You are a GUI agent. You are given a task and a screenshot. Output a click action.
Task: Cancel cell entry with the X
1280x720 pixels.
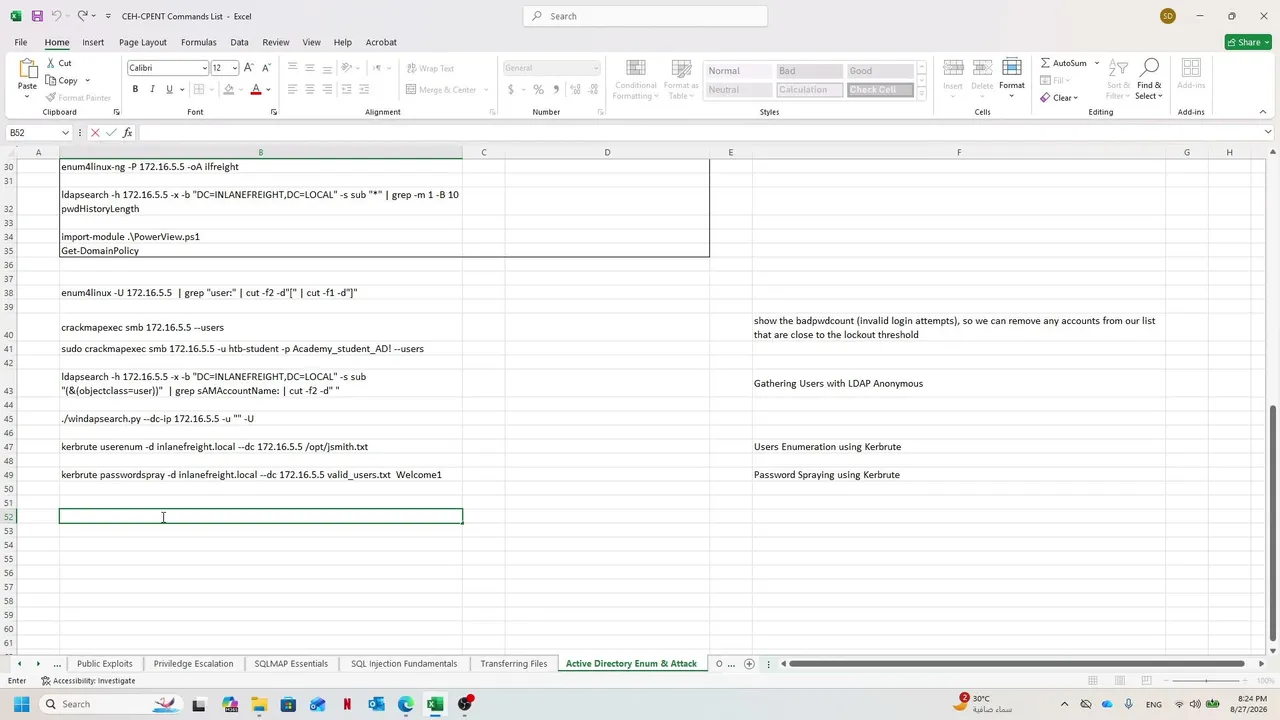(x=95, y=133)
